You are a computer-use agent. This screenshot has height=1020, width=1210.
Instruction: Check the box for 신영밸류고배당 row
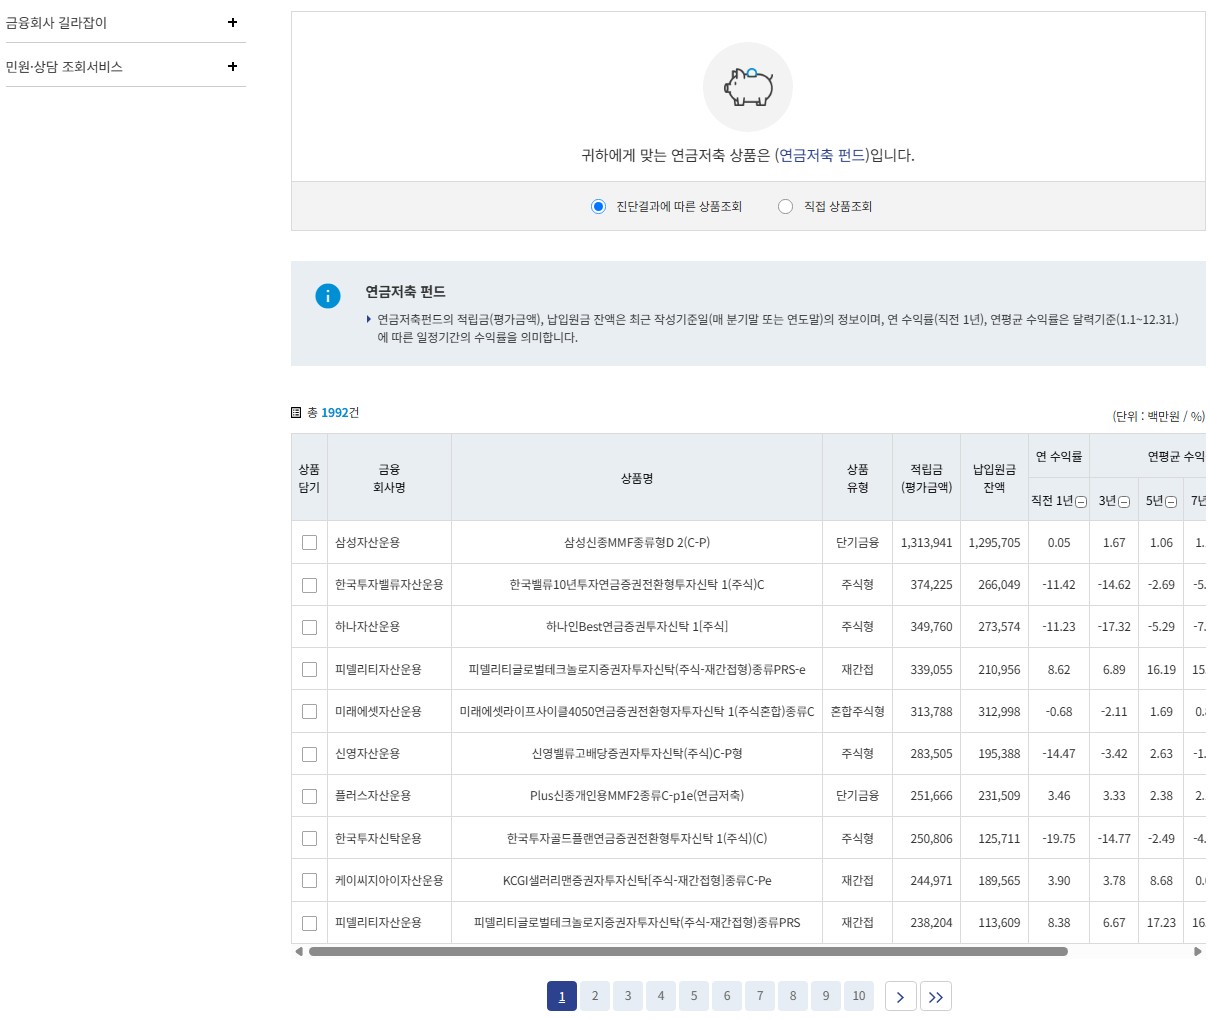tap(309, 754)
